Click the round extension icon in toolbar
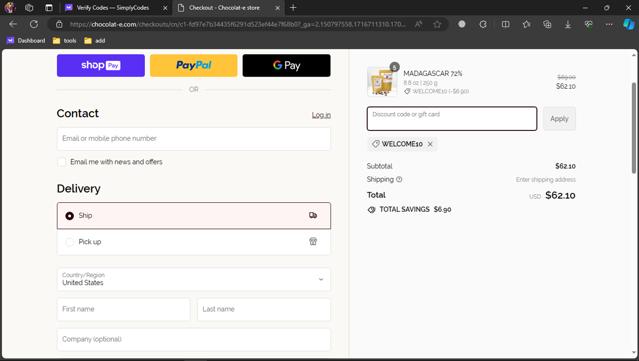Image resolution: width=639 pixels, height=361 pixels. pos(462,24)
